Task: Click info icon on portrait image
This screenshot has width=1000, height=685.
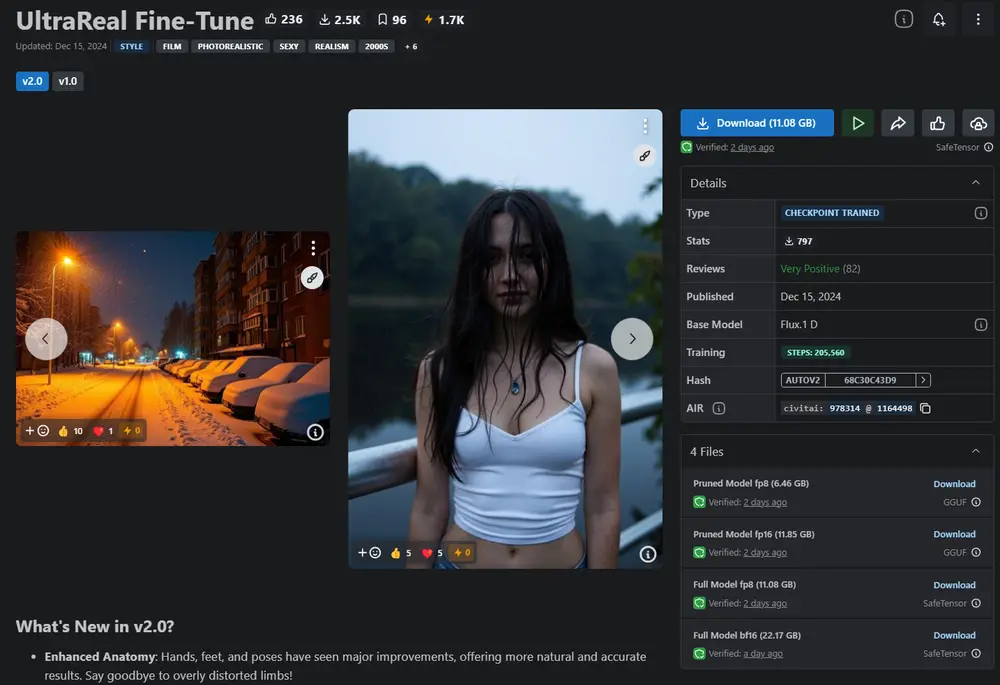Action: (x=647, y=554)
